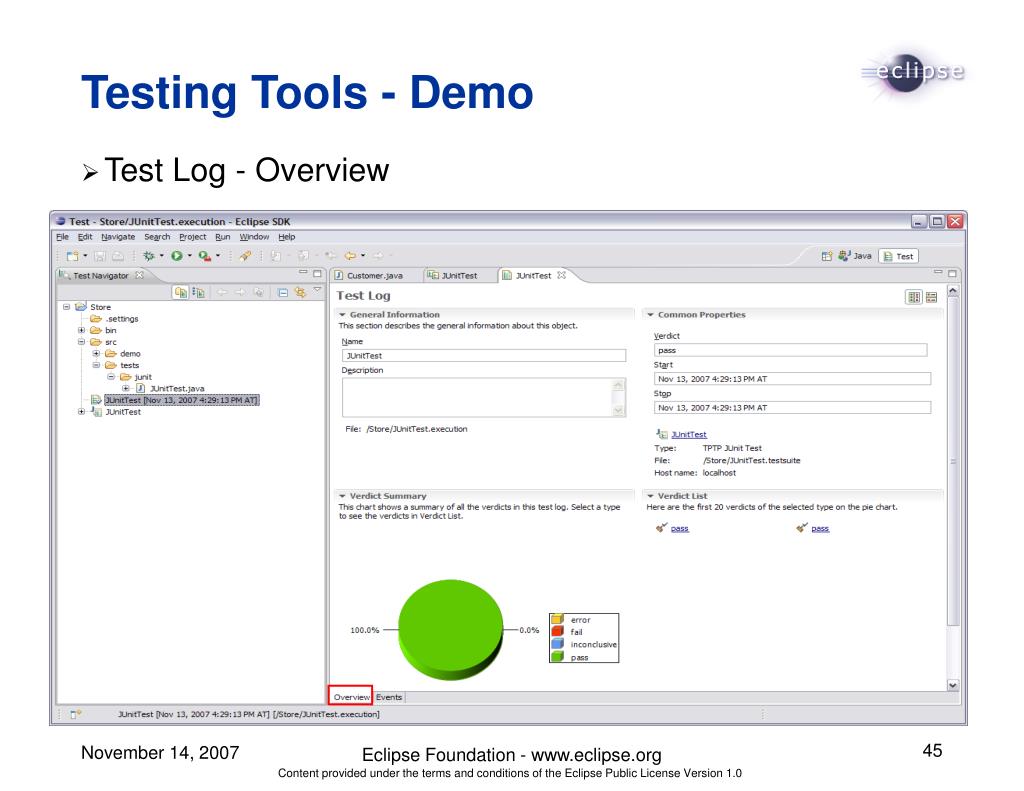The width and height of the screenshot is (1024, 791).
Task: Expand the bin folder node
Action: pyautogui.click(x=81, y=330)
